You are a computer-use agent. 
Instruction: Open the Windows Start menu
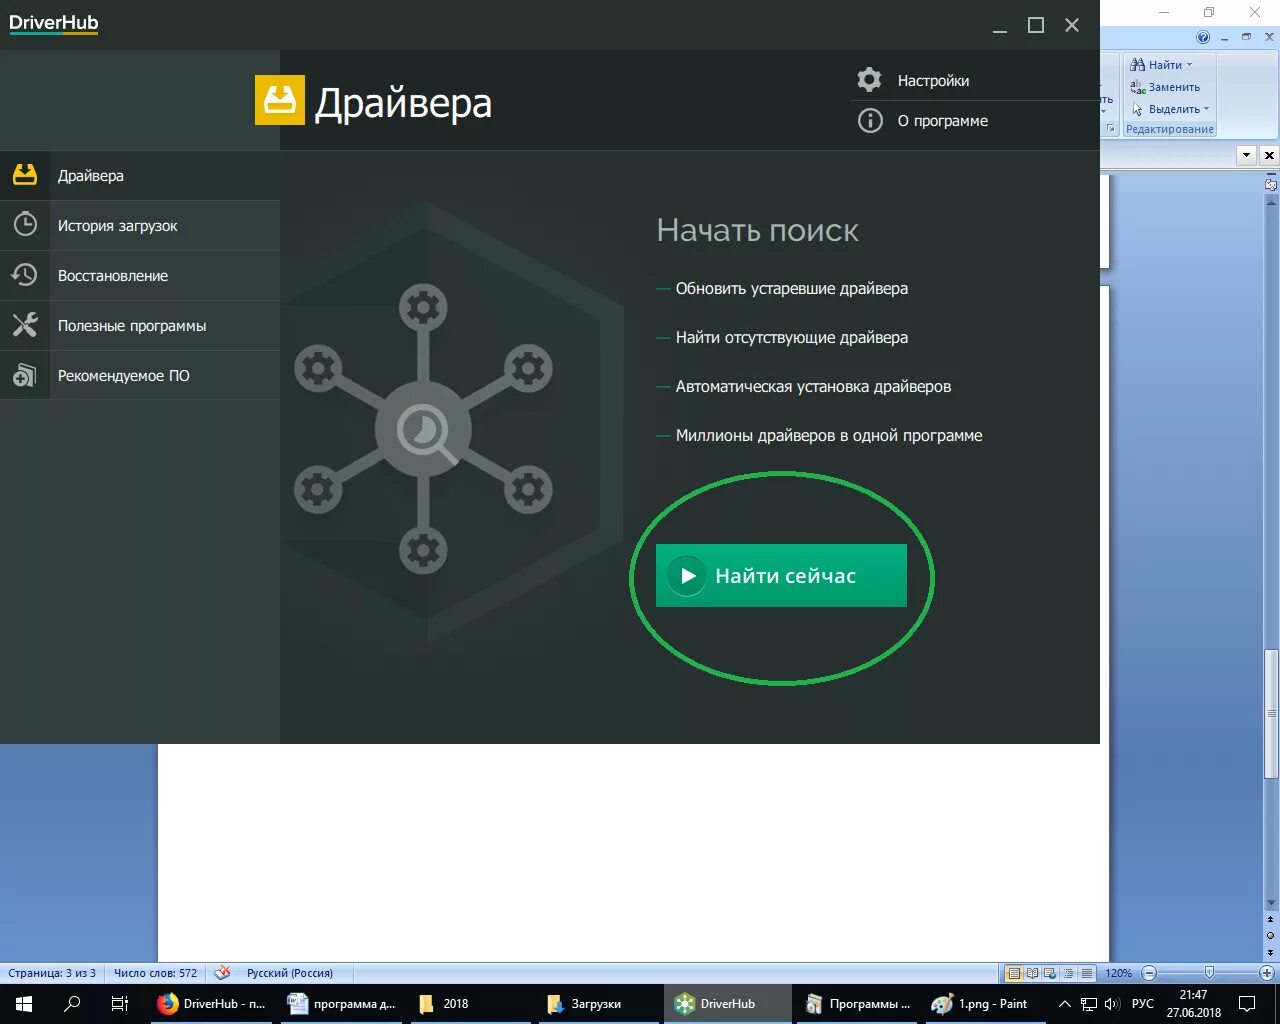24,1004
